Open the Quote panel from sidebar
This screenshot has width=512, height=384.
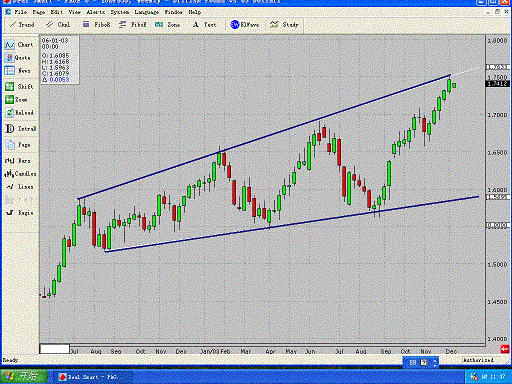point(19,58)
